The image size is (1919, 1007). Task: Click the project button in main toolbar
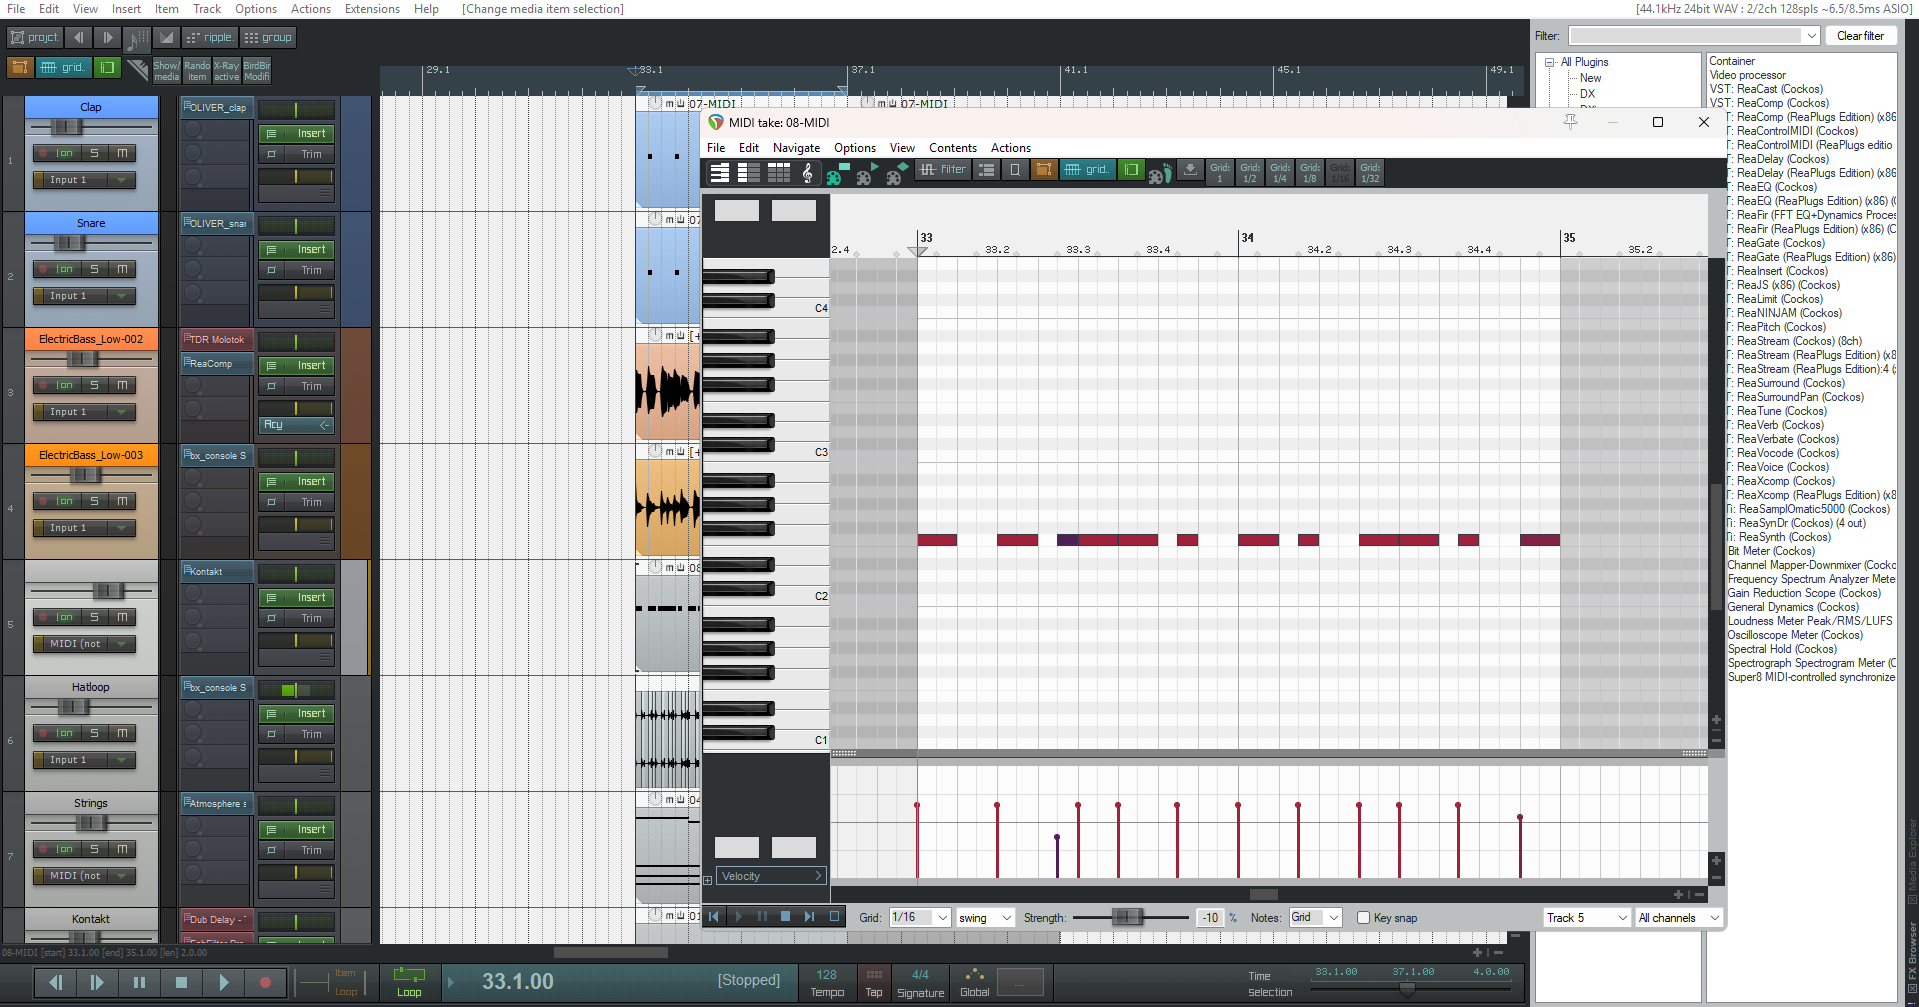tap(35, 38)
